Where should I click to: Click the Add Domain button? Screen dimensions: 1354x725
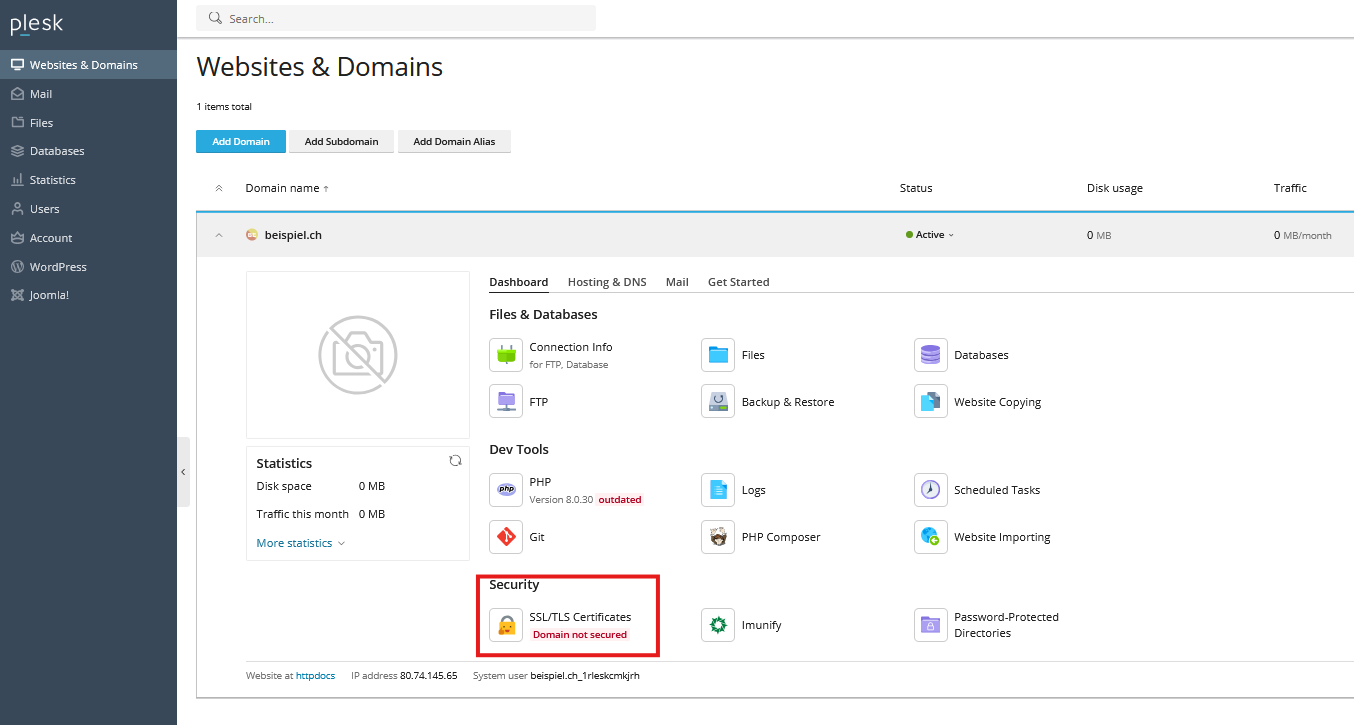[x=240, y=142]
